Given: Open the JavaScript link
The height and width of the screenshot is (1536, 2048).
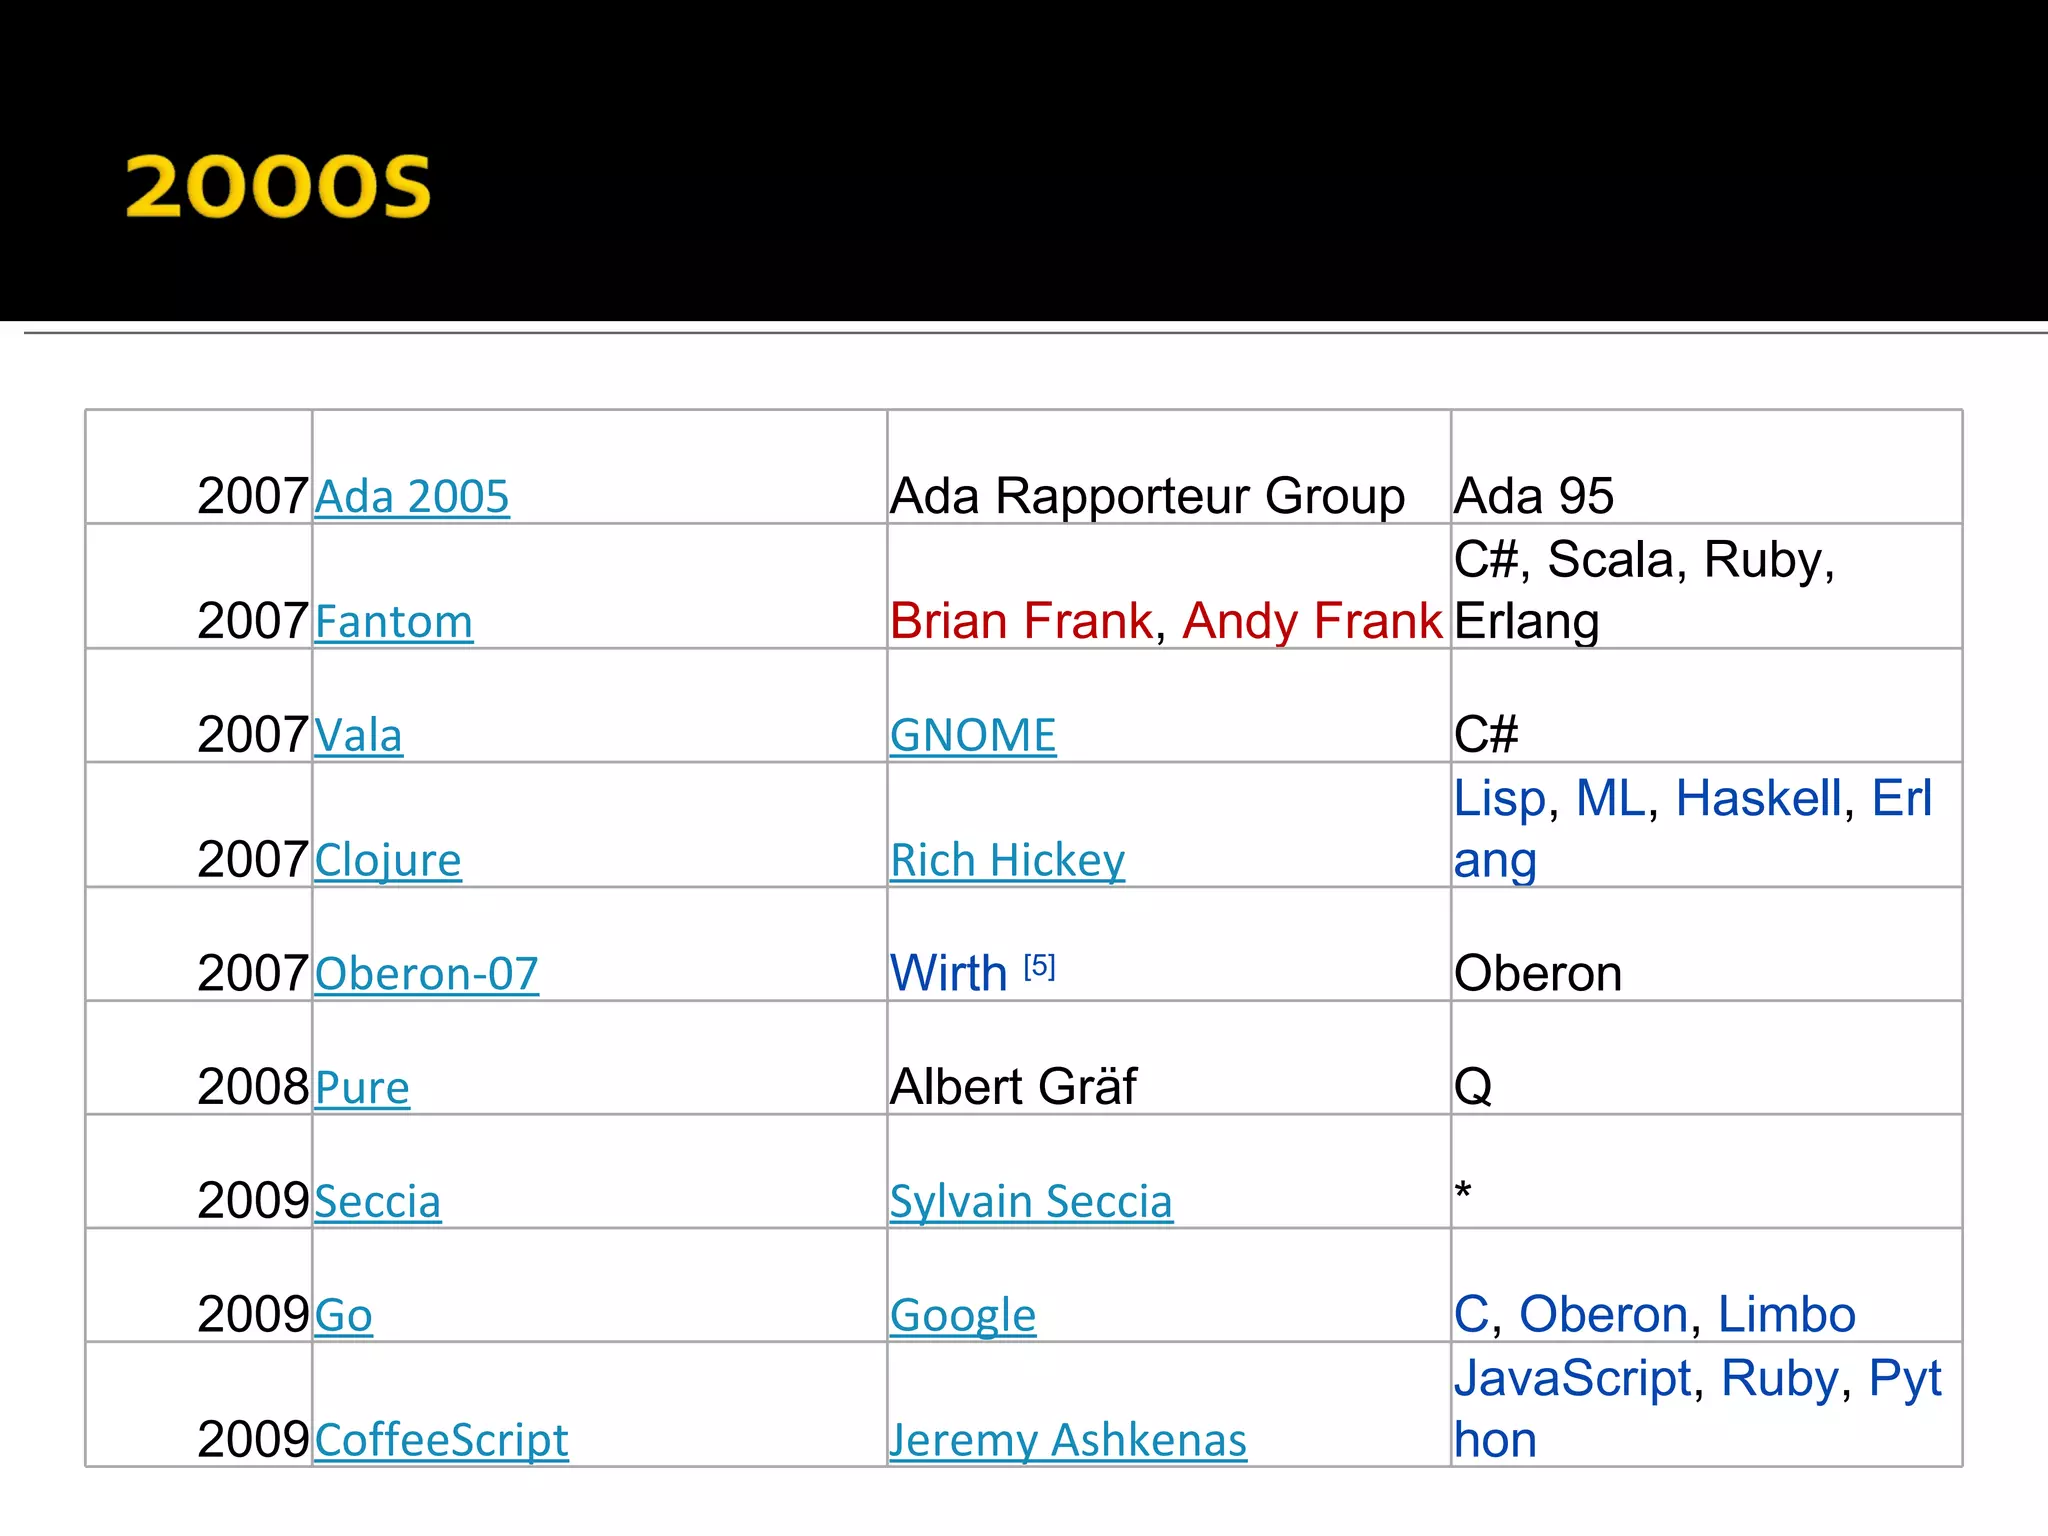Looking at the screenshot, I should (1573, 1379).
